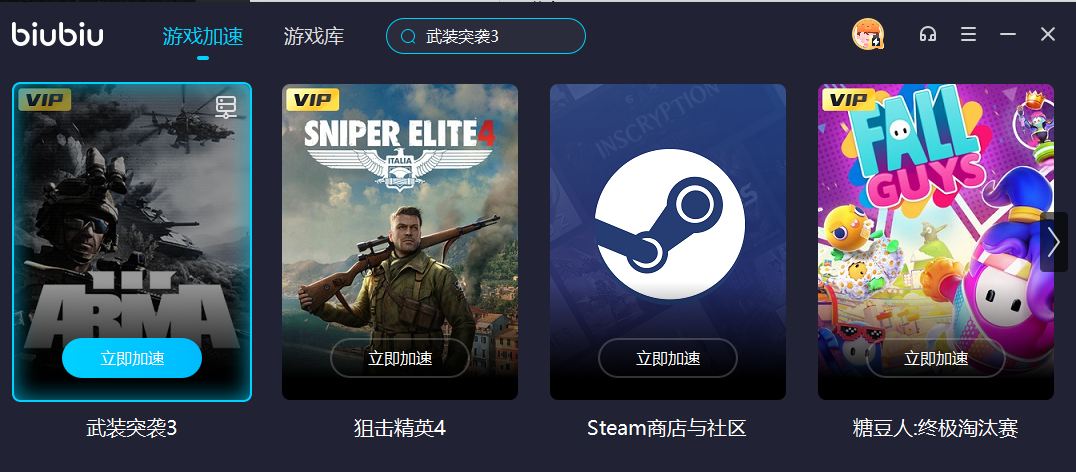Click VIP badge on Fall Guys card
Viewport: 1076px width, 472px height.
[847, 100]
